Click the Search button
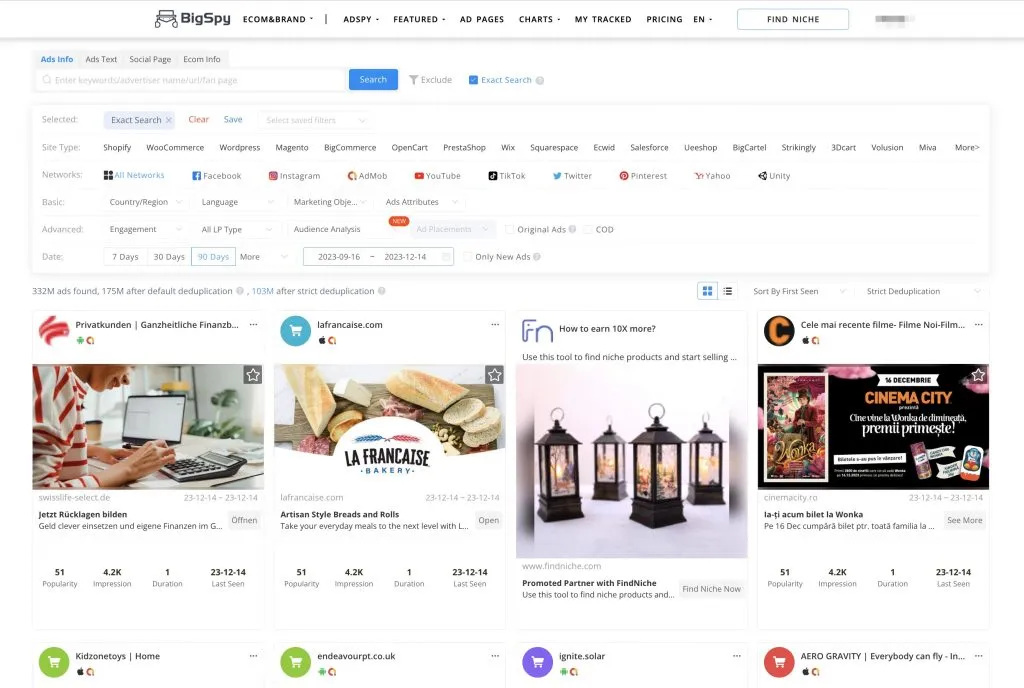Viewport: 1024px width, 688px height. tap(373, 79)
